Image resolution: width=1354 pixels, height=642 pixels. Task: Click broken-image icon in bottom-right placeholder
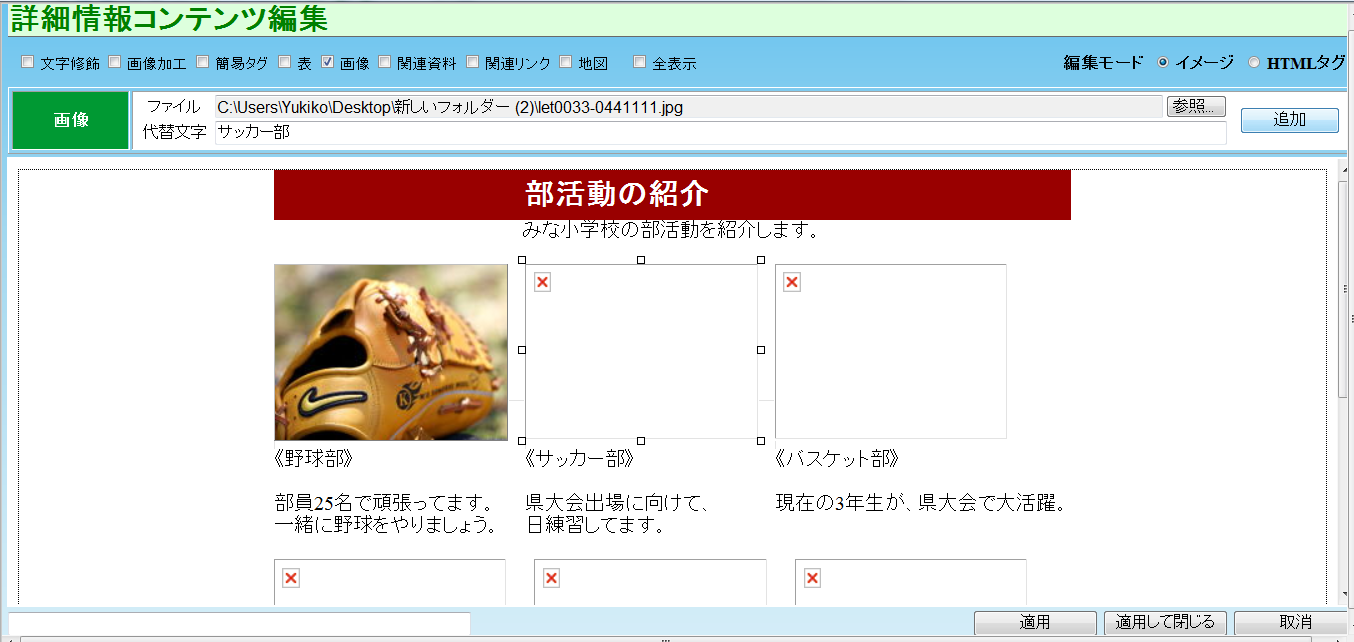coord(812,578)
